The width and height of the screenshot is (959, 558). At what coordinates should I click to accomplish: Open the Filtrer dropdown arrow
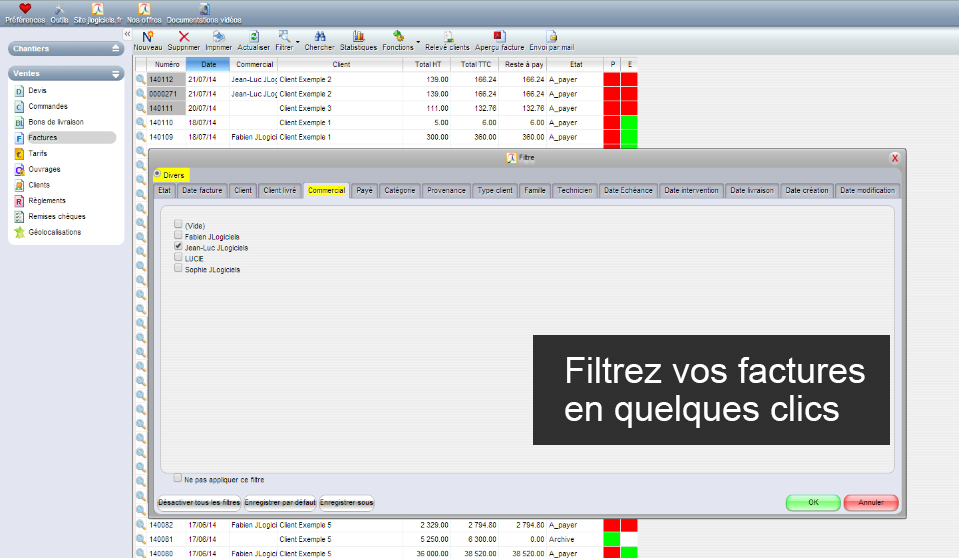pos(298,42)
